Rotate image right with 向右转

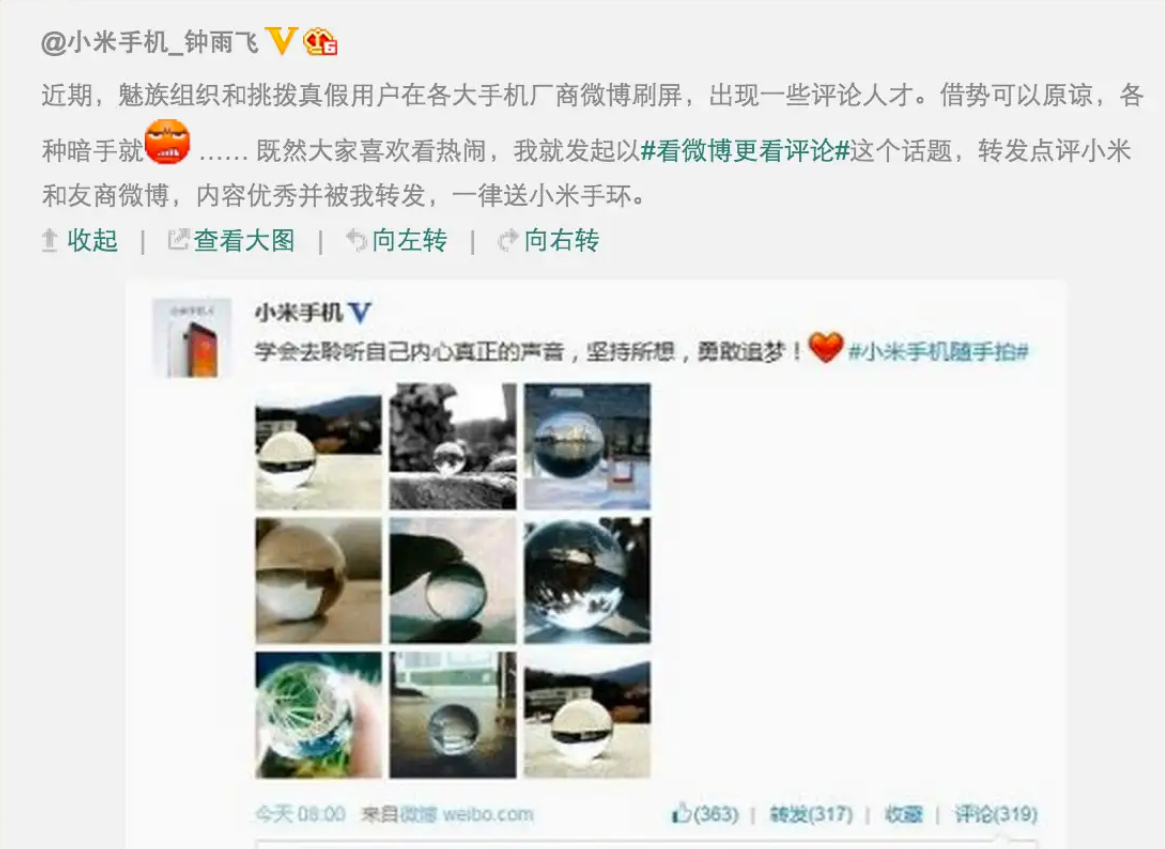pyautogui.click(x=548, y=241)
